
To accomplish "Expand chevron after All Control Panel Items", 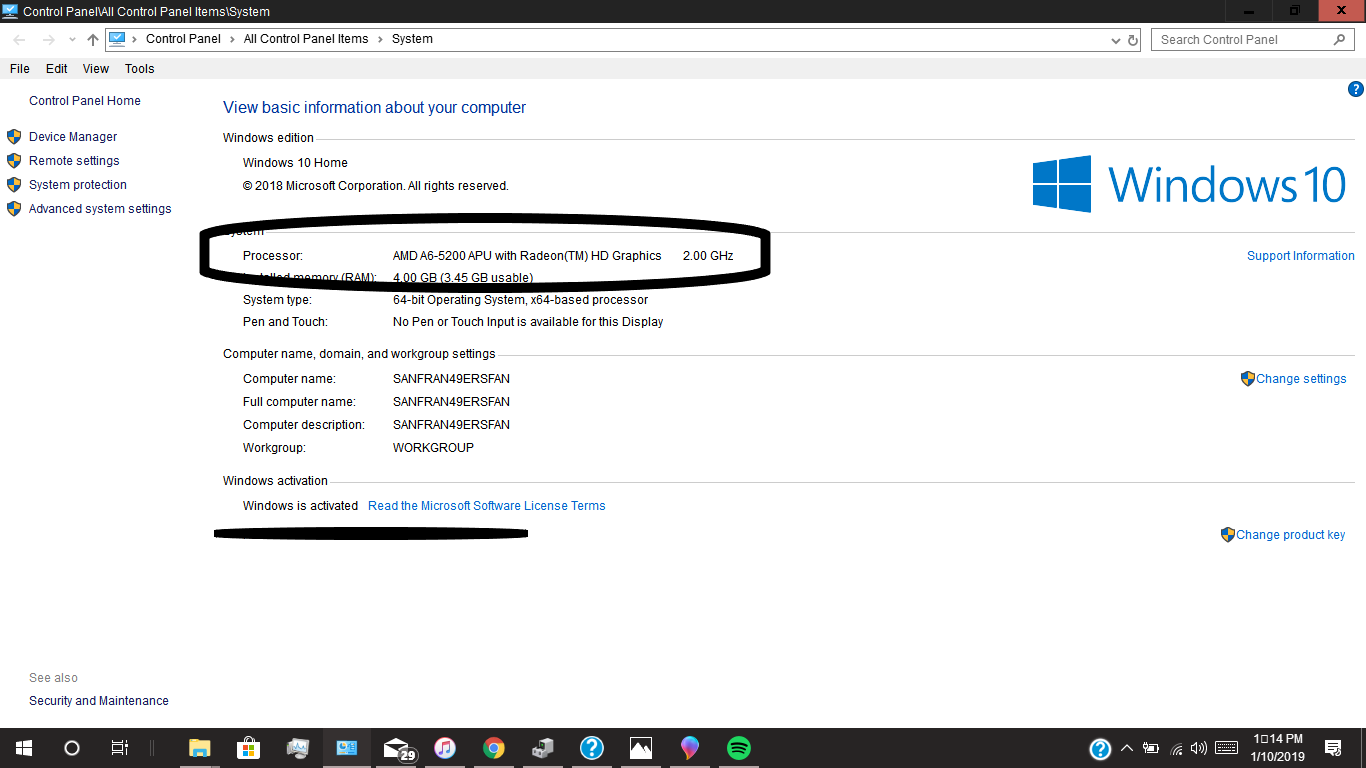I will click(380, 39).
